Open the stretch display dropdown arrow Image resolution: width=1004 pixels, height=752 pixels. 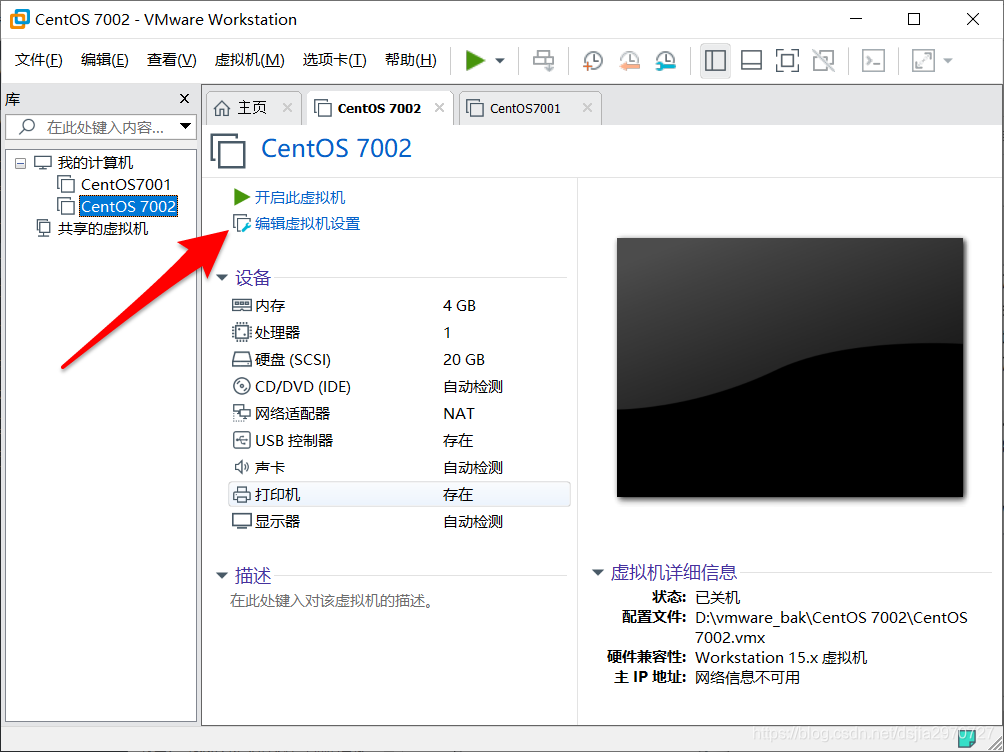coord(948,61)
